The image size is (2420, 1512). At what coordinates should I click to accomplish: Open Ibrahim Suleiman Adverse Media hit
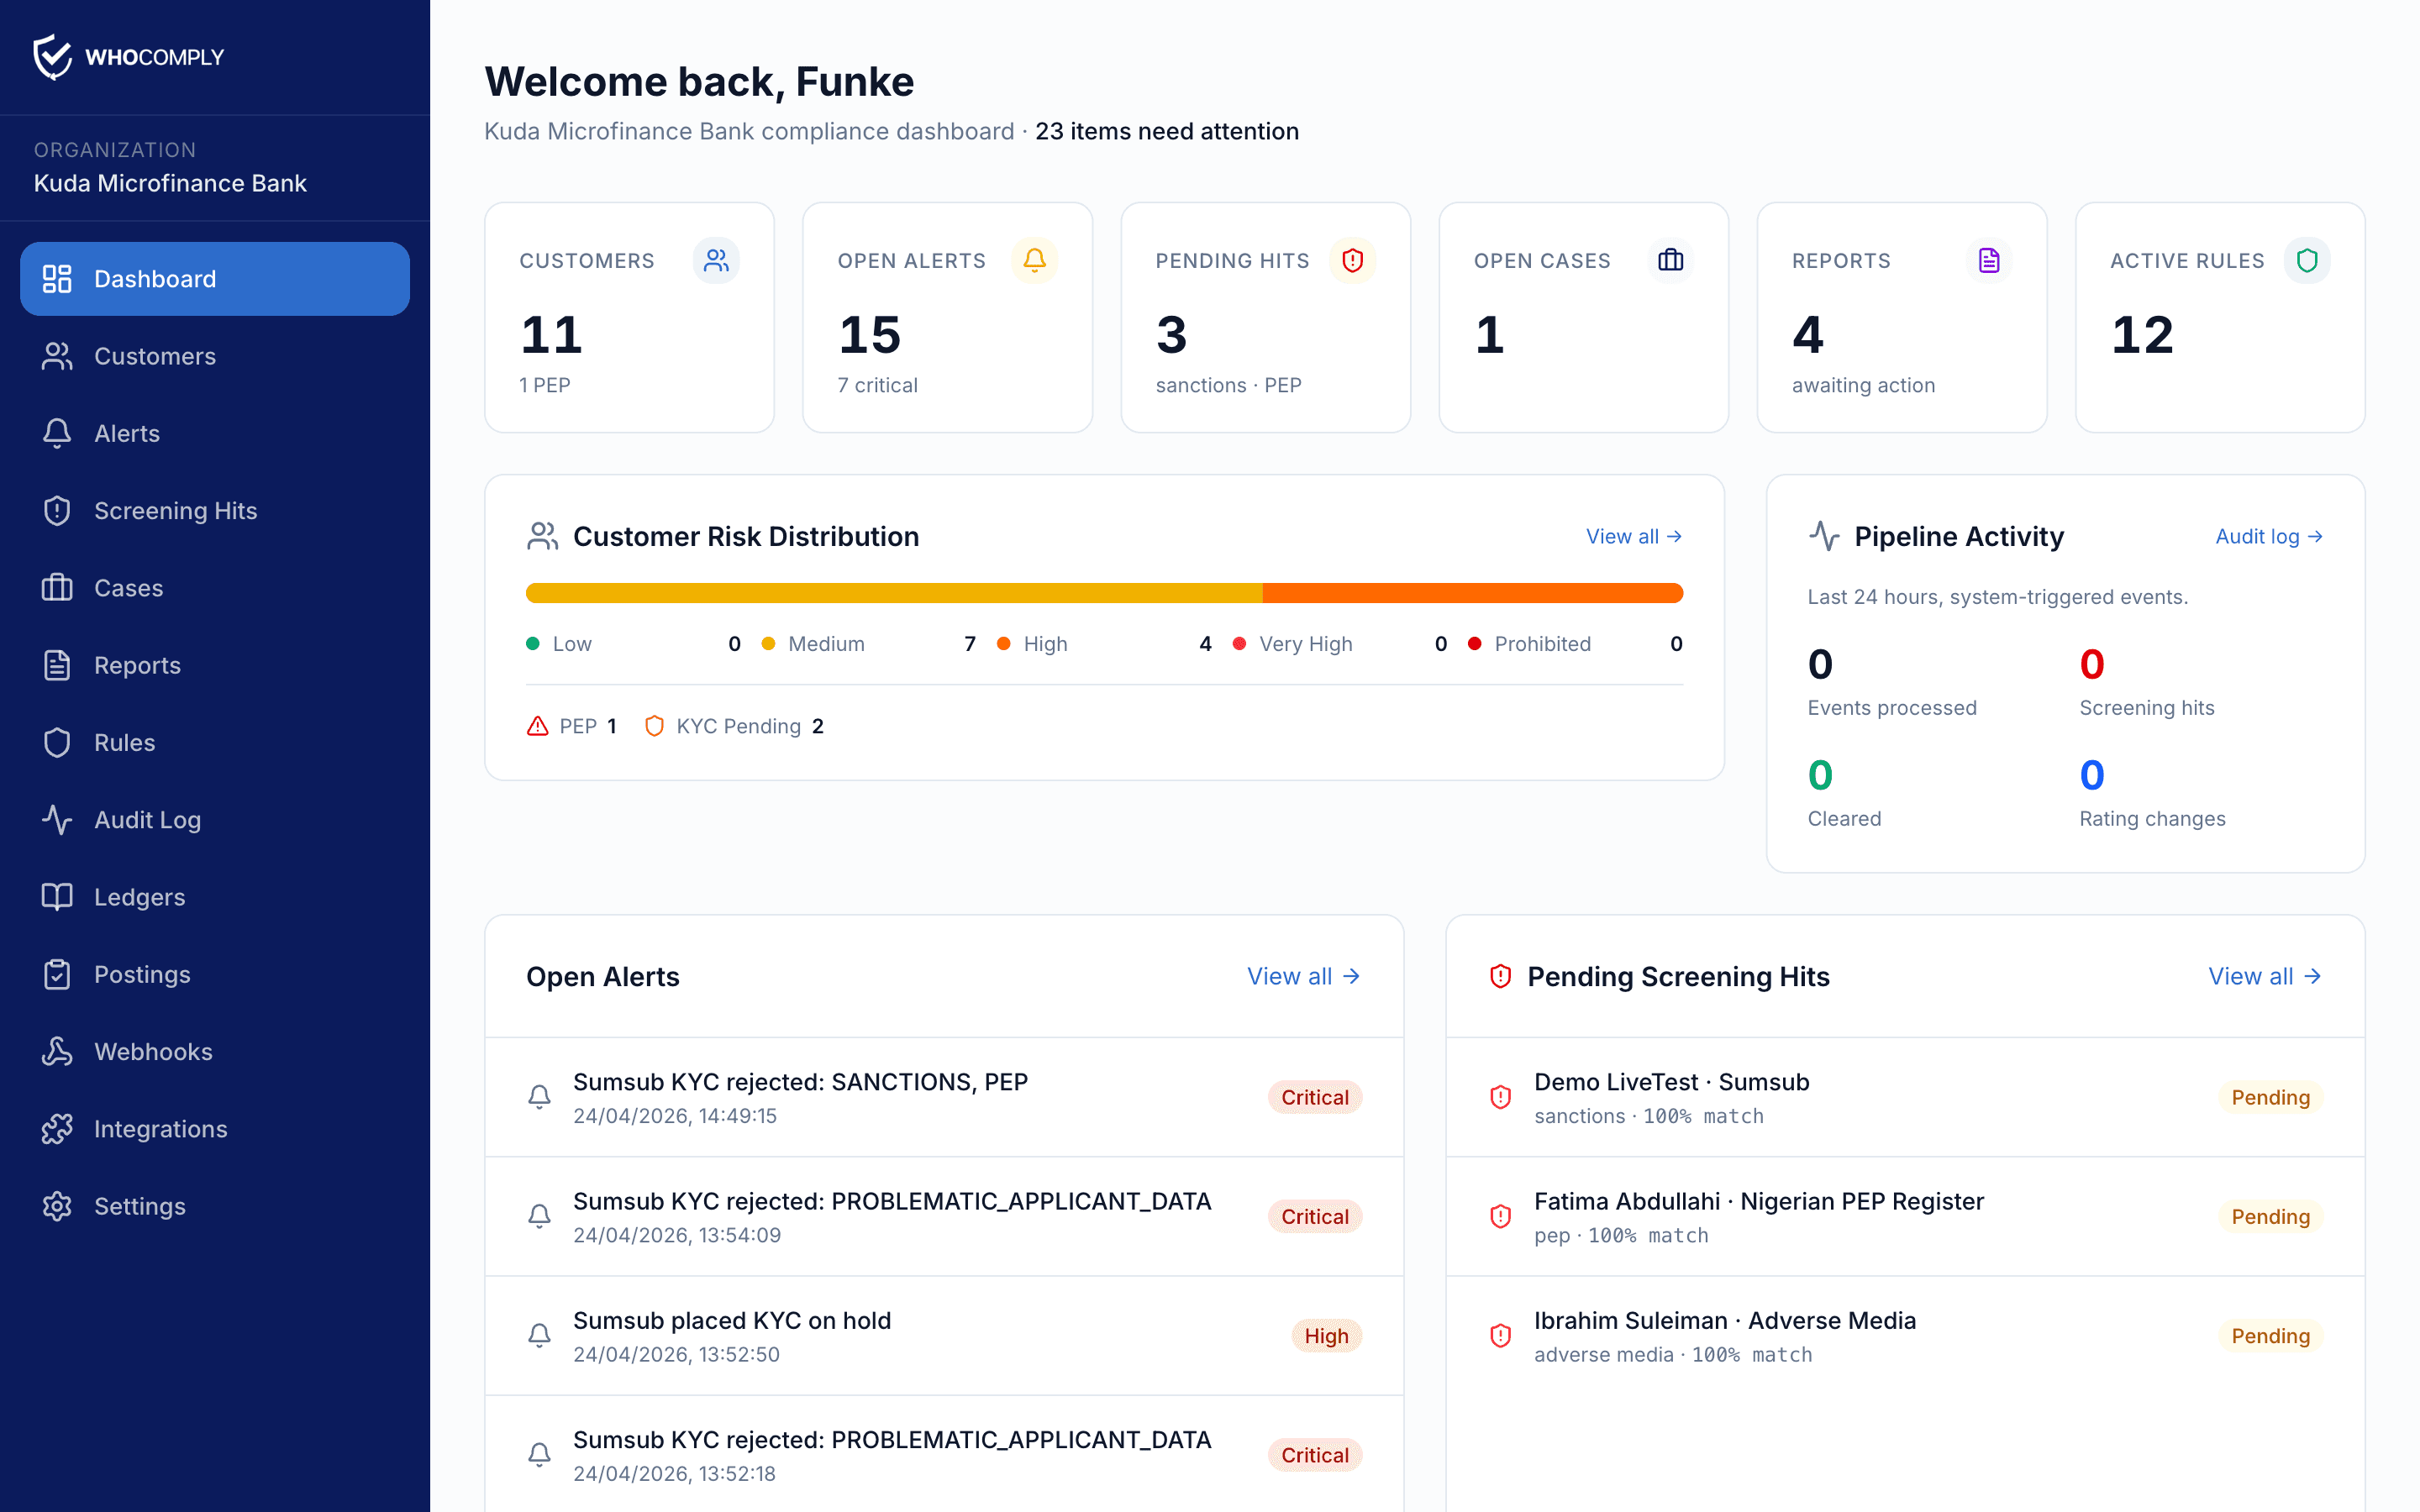[x=1905, y=1335]
